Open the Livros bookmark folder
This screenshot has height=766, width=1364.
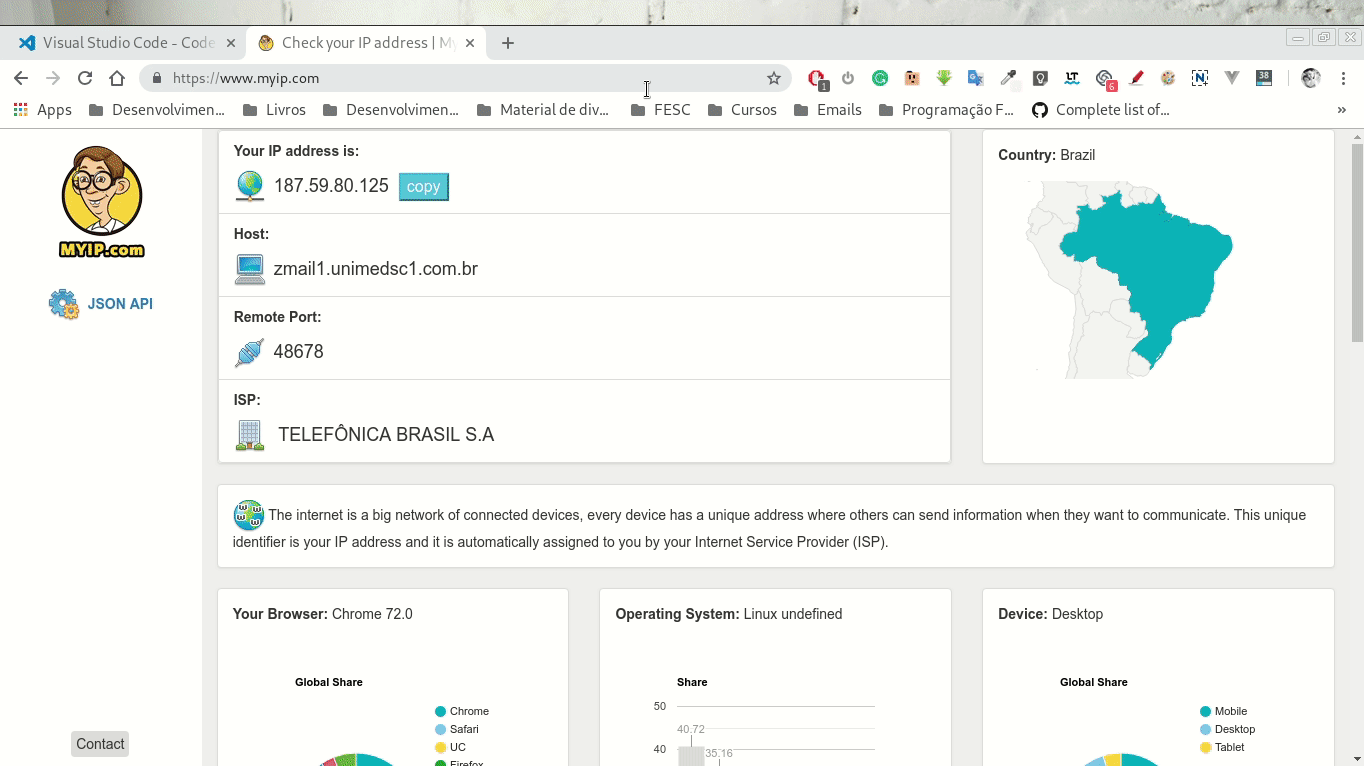(x=274, y=110)
